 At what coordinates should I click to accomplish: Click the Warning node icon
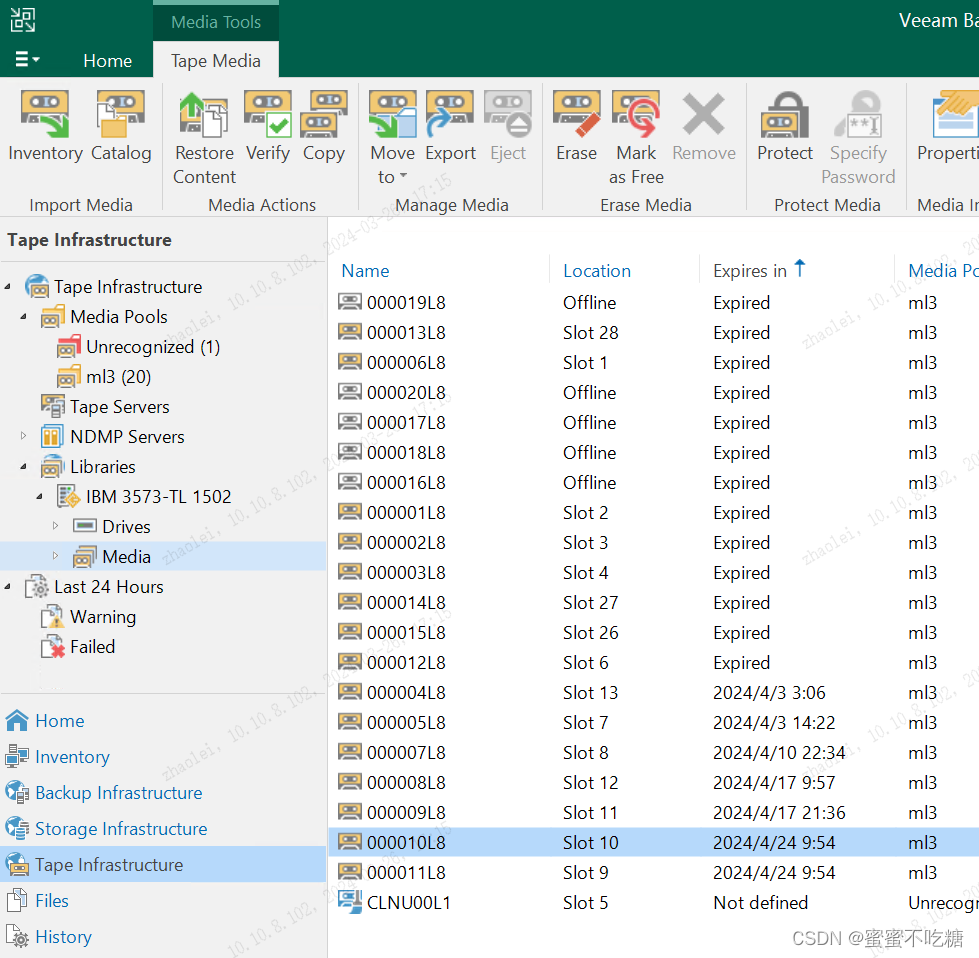[x=52, y=617]
